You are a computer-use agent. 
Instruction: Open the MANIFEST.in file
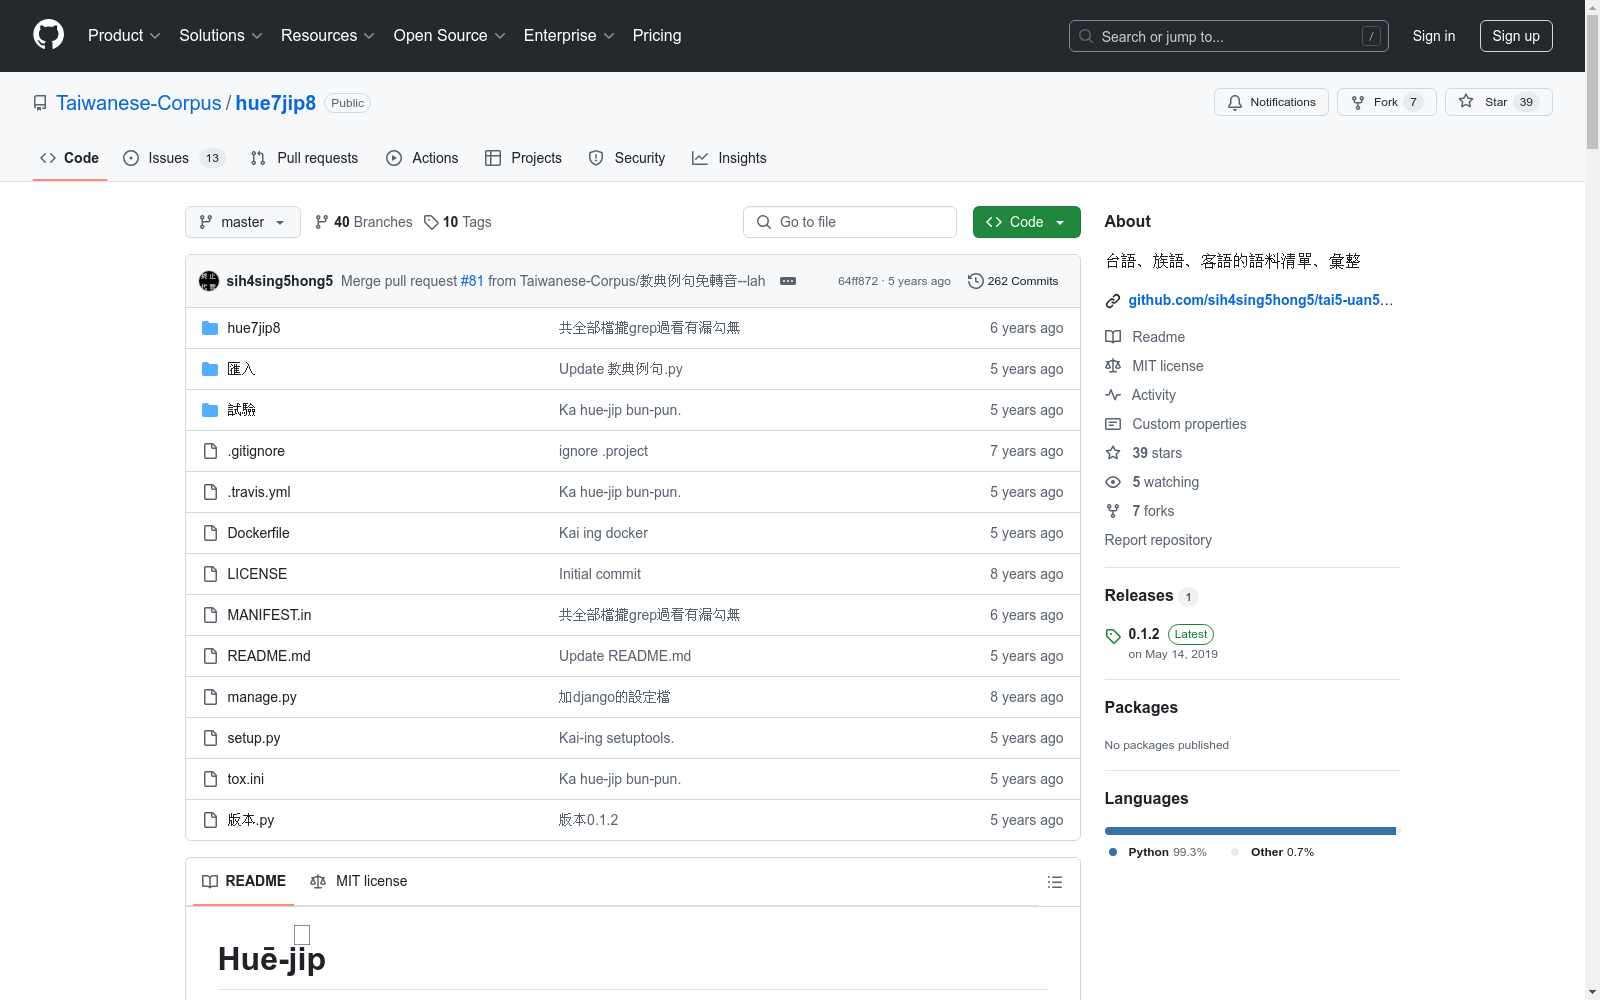269,615
